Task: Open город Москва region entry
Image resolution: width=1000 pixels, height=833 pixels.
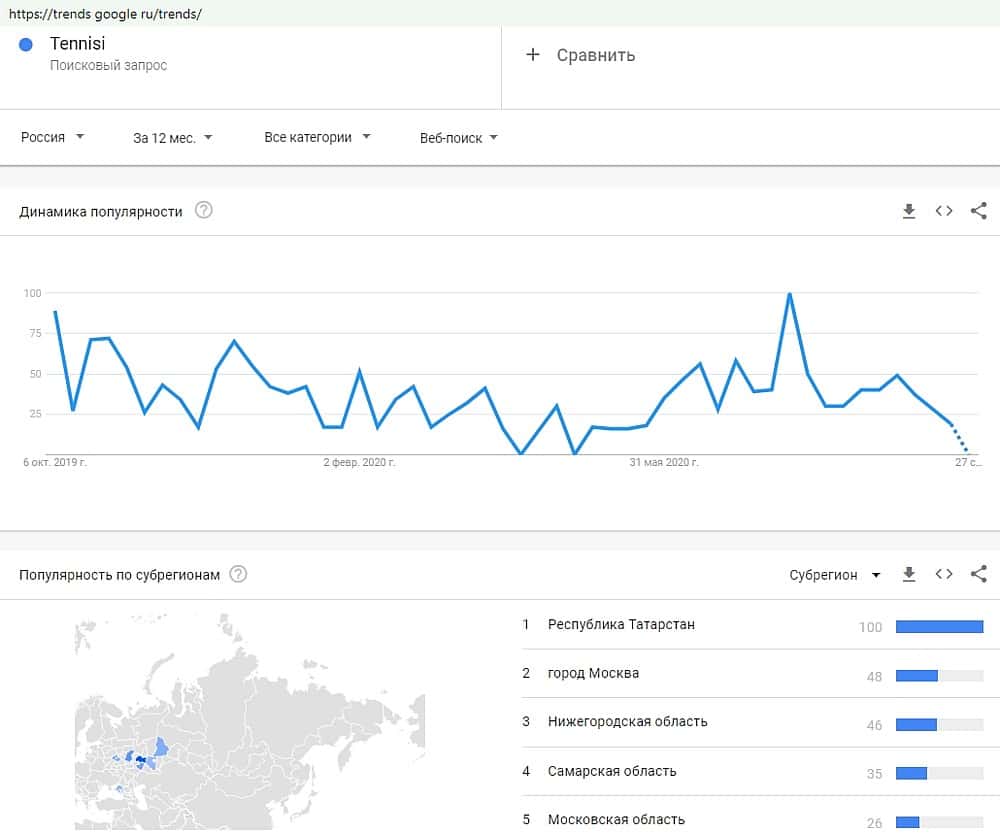Action: (x=593, y=673)
